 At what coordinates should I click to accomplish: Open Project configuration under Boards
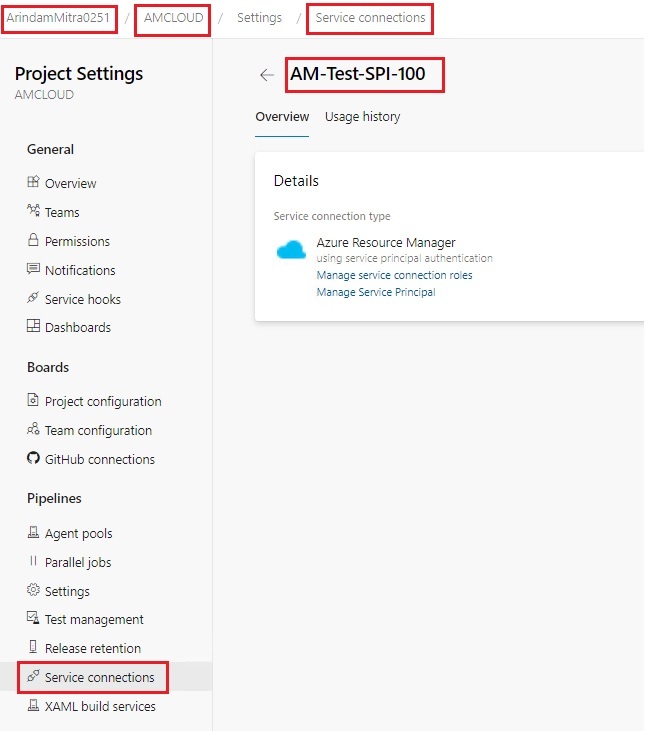coord(103,401)
